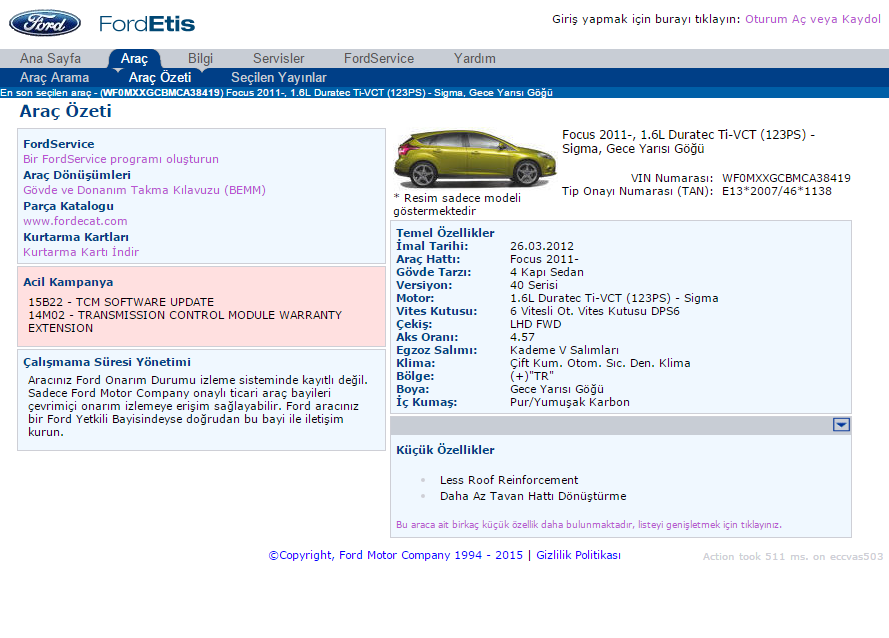Click the FordEtis wordmark
This screenshot has width=889, height=638.
point(146,24)
